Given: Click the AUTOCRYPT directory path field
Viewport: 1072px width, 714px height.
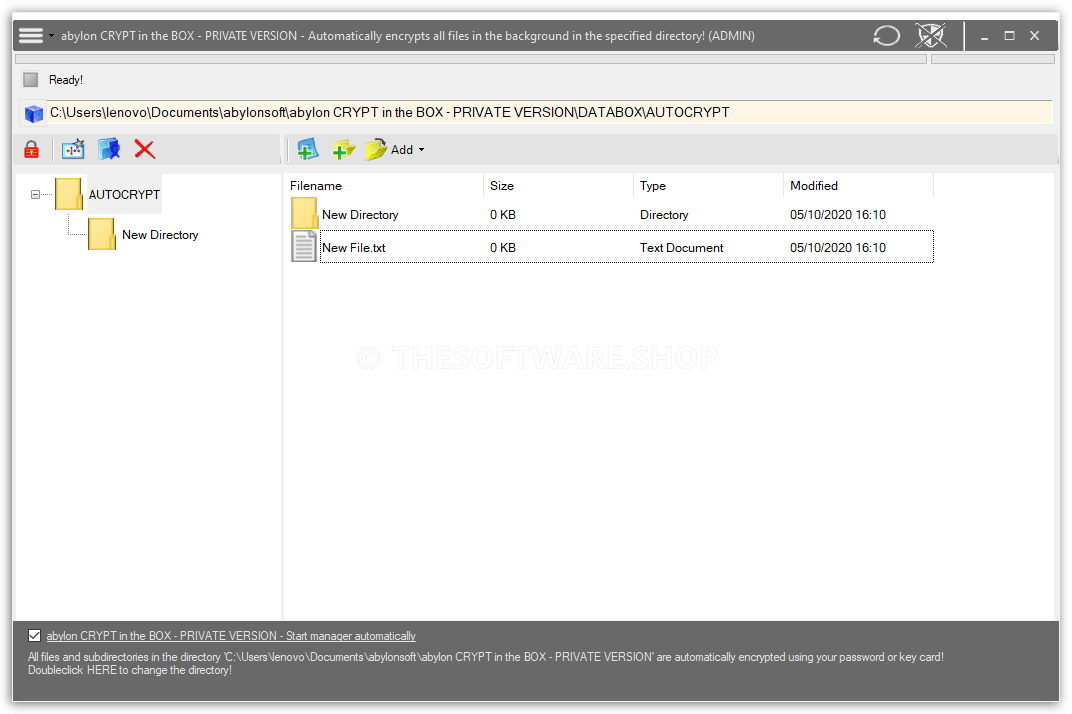Looking at the screenshot, I should click(549, 112).
